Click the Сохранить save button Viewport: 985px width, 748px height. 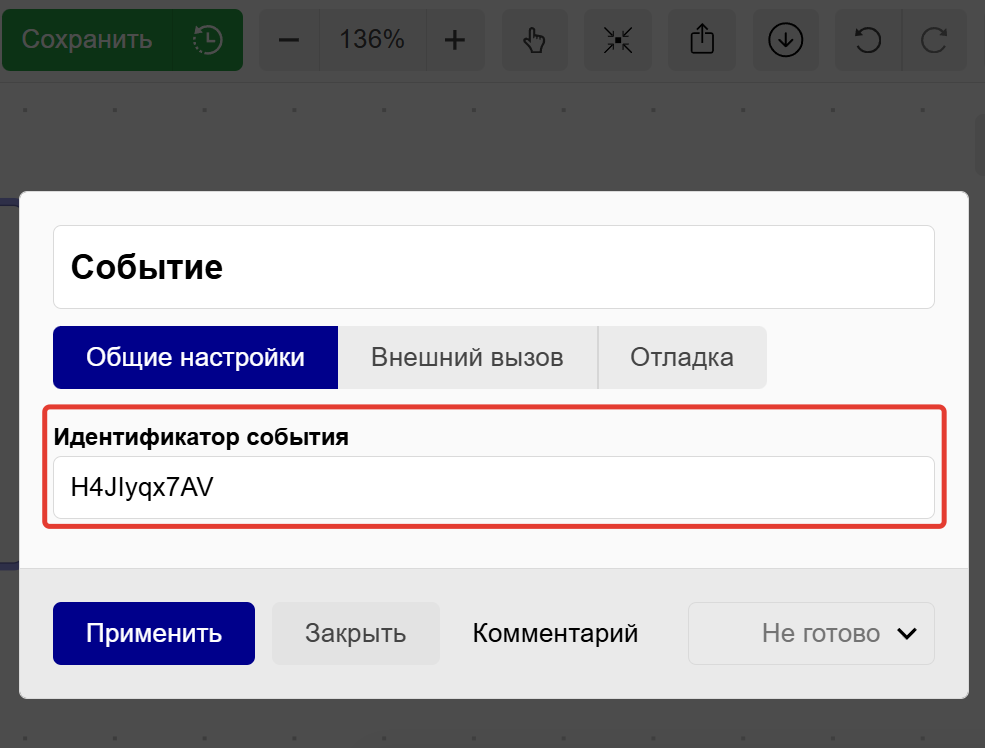coord(88,40)
